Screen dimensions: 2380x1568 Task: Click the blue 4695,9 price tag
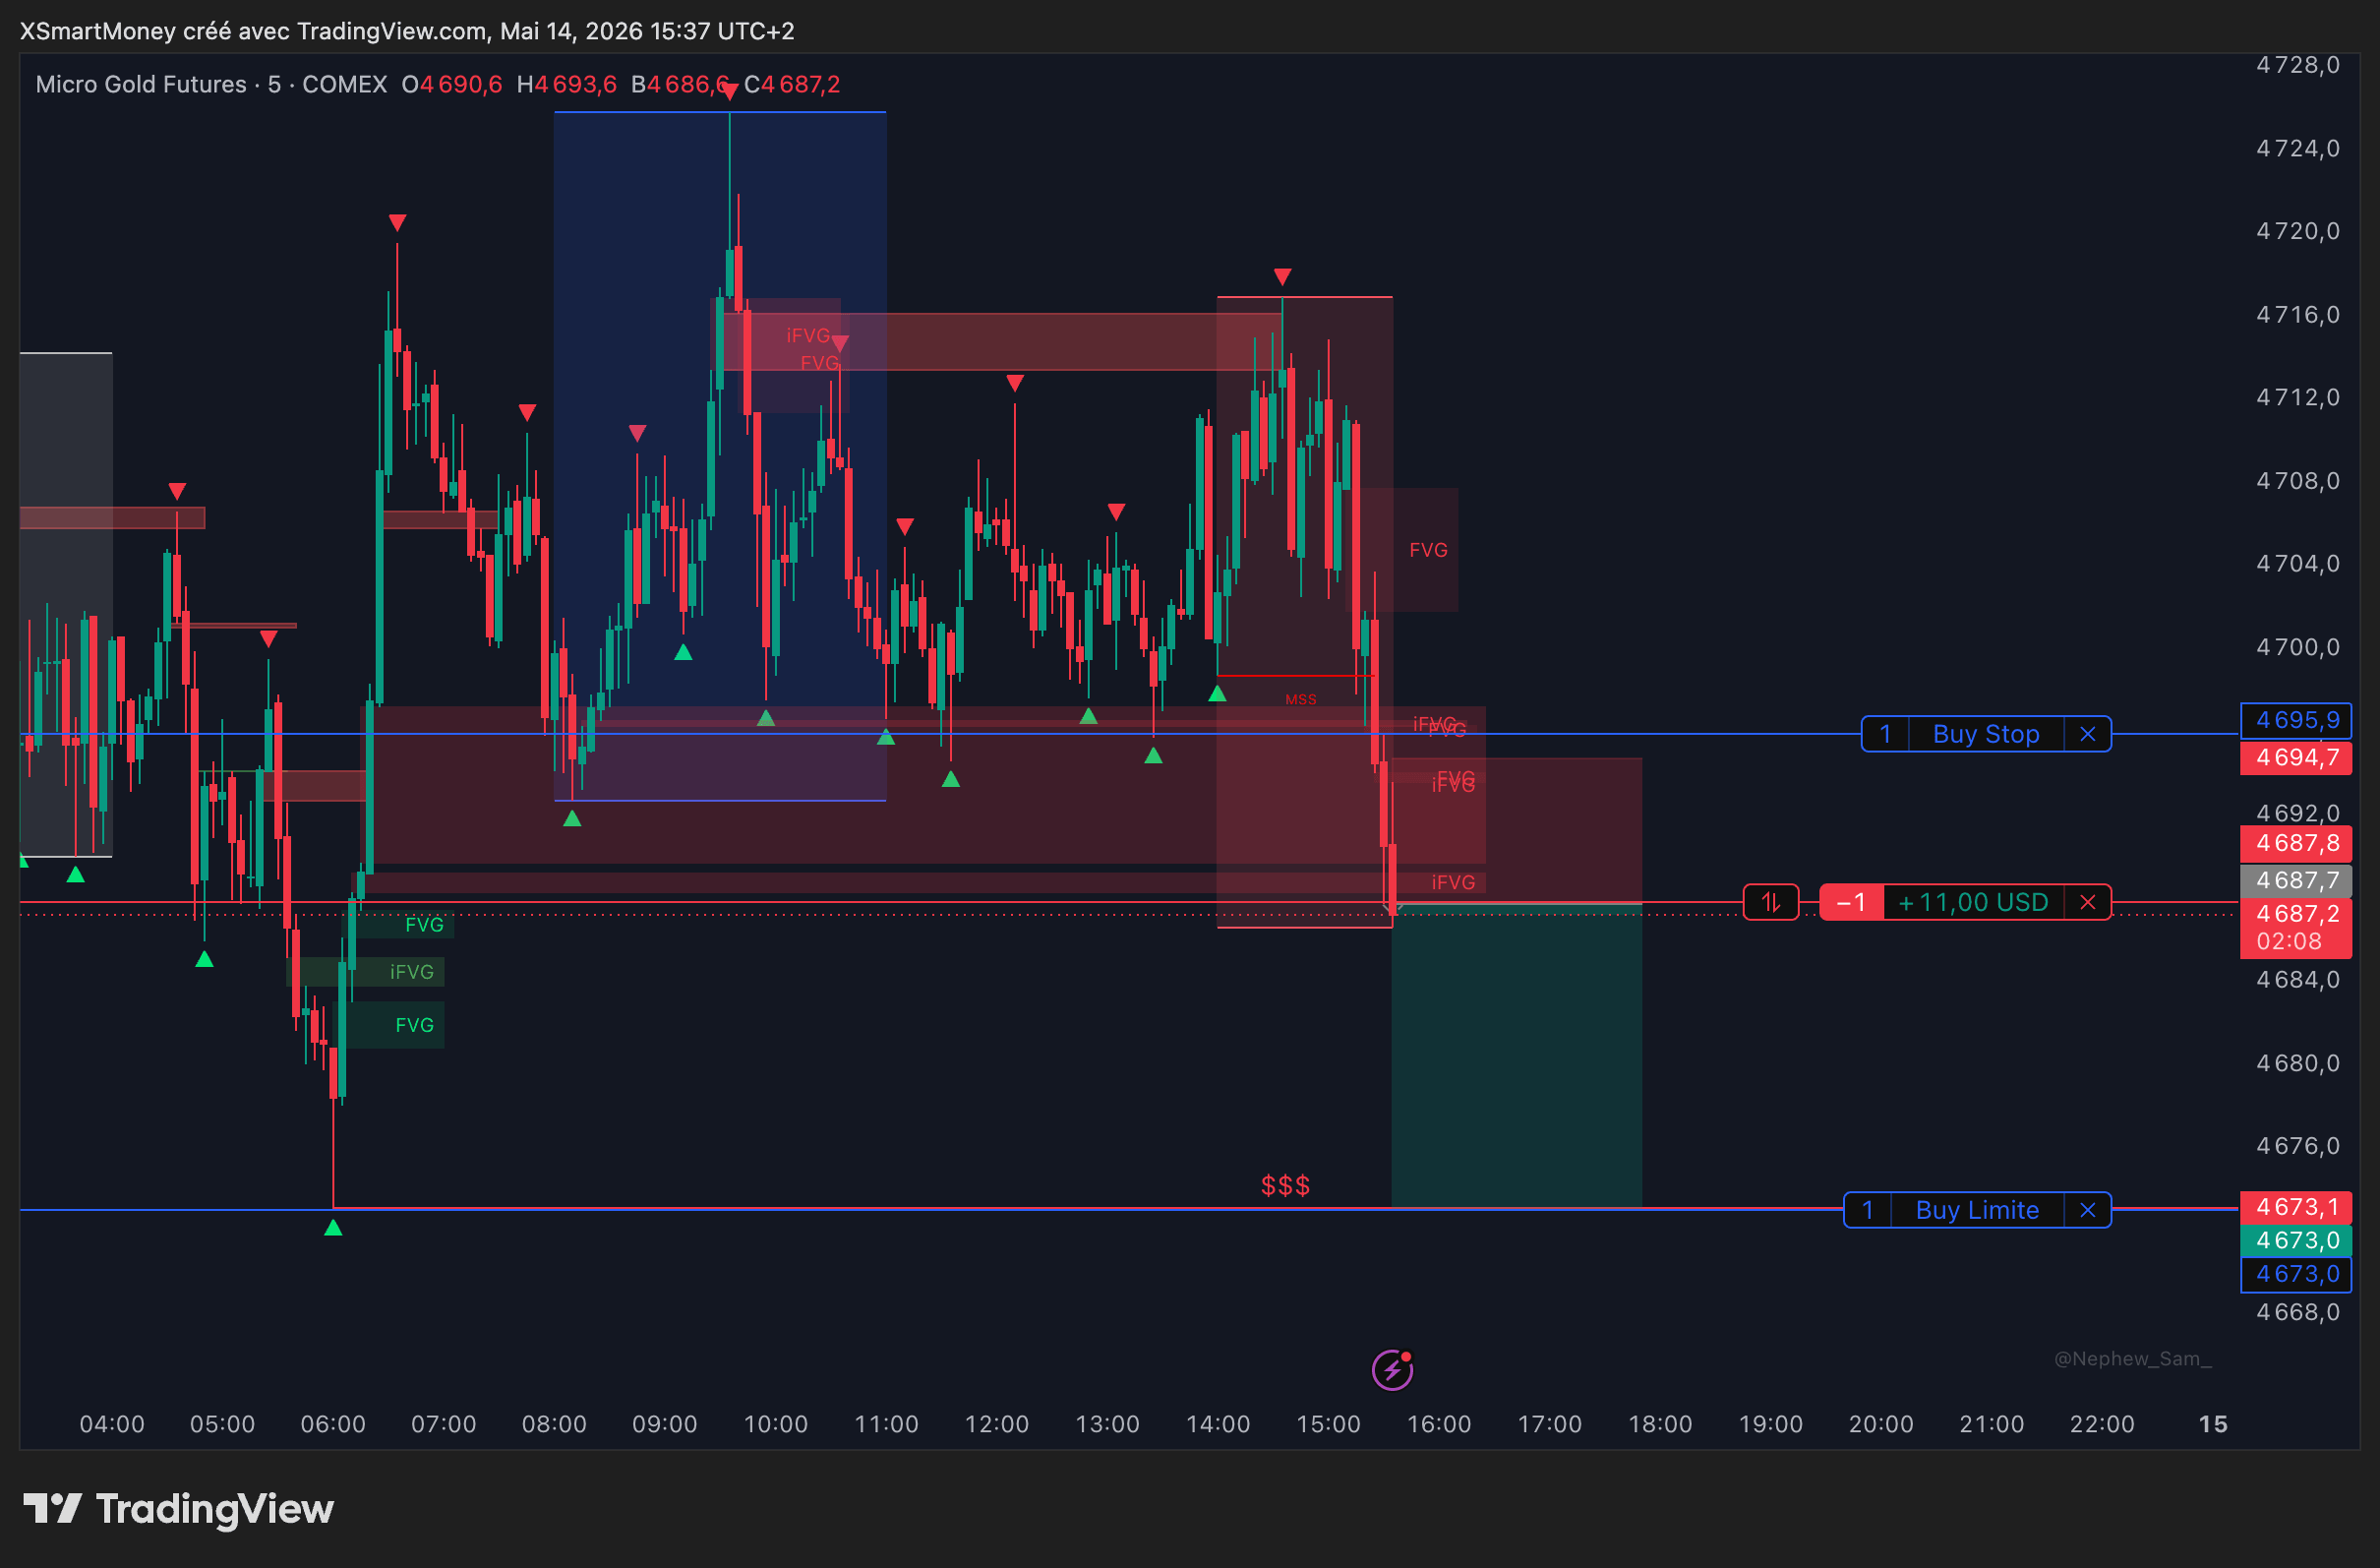point(2296,720)
